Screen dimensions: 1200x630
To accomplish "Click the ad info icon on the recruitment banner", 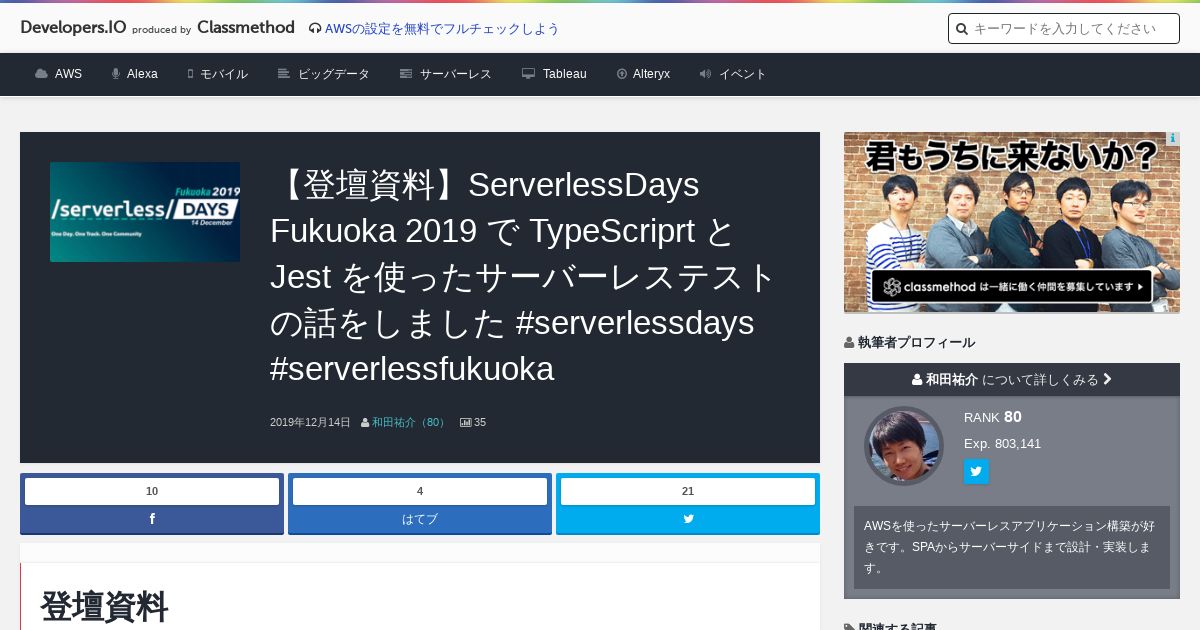I will tap(1172, 139).
